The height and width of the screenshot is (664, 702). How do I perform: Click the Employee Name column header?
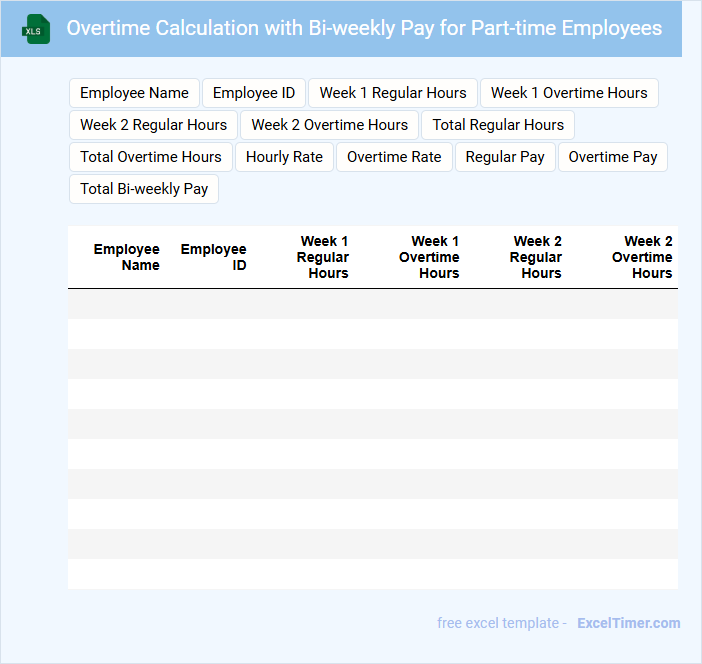pos(127,257)
